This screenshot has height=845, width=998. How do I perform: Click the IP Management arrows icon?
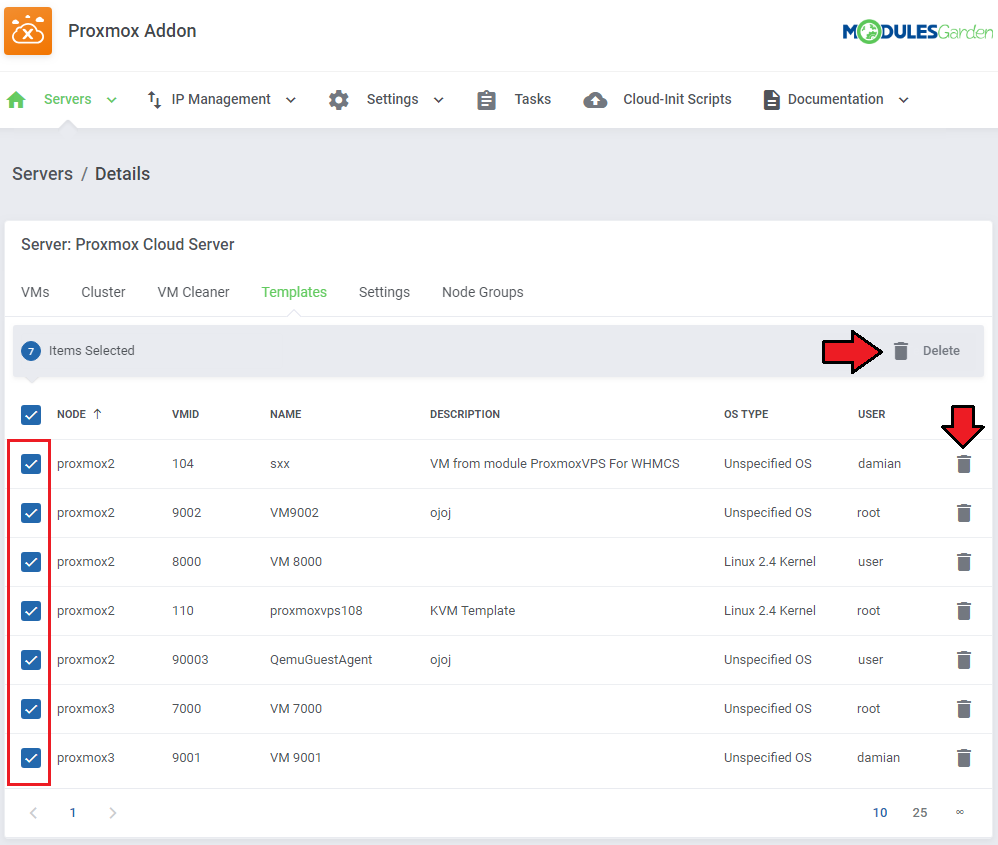tap(154, 100)
